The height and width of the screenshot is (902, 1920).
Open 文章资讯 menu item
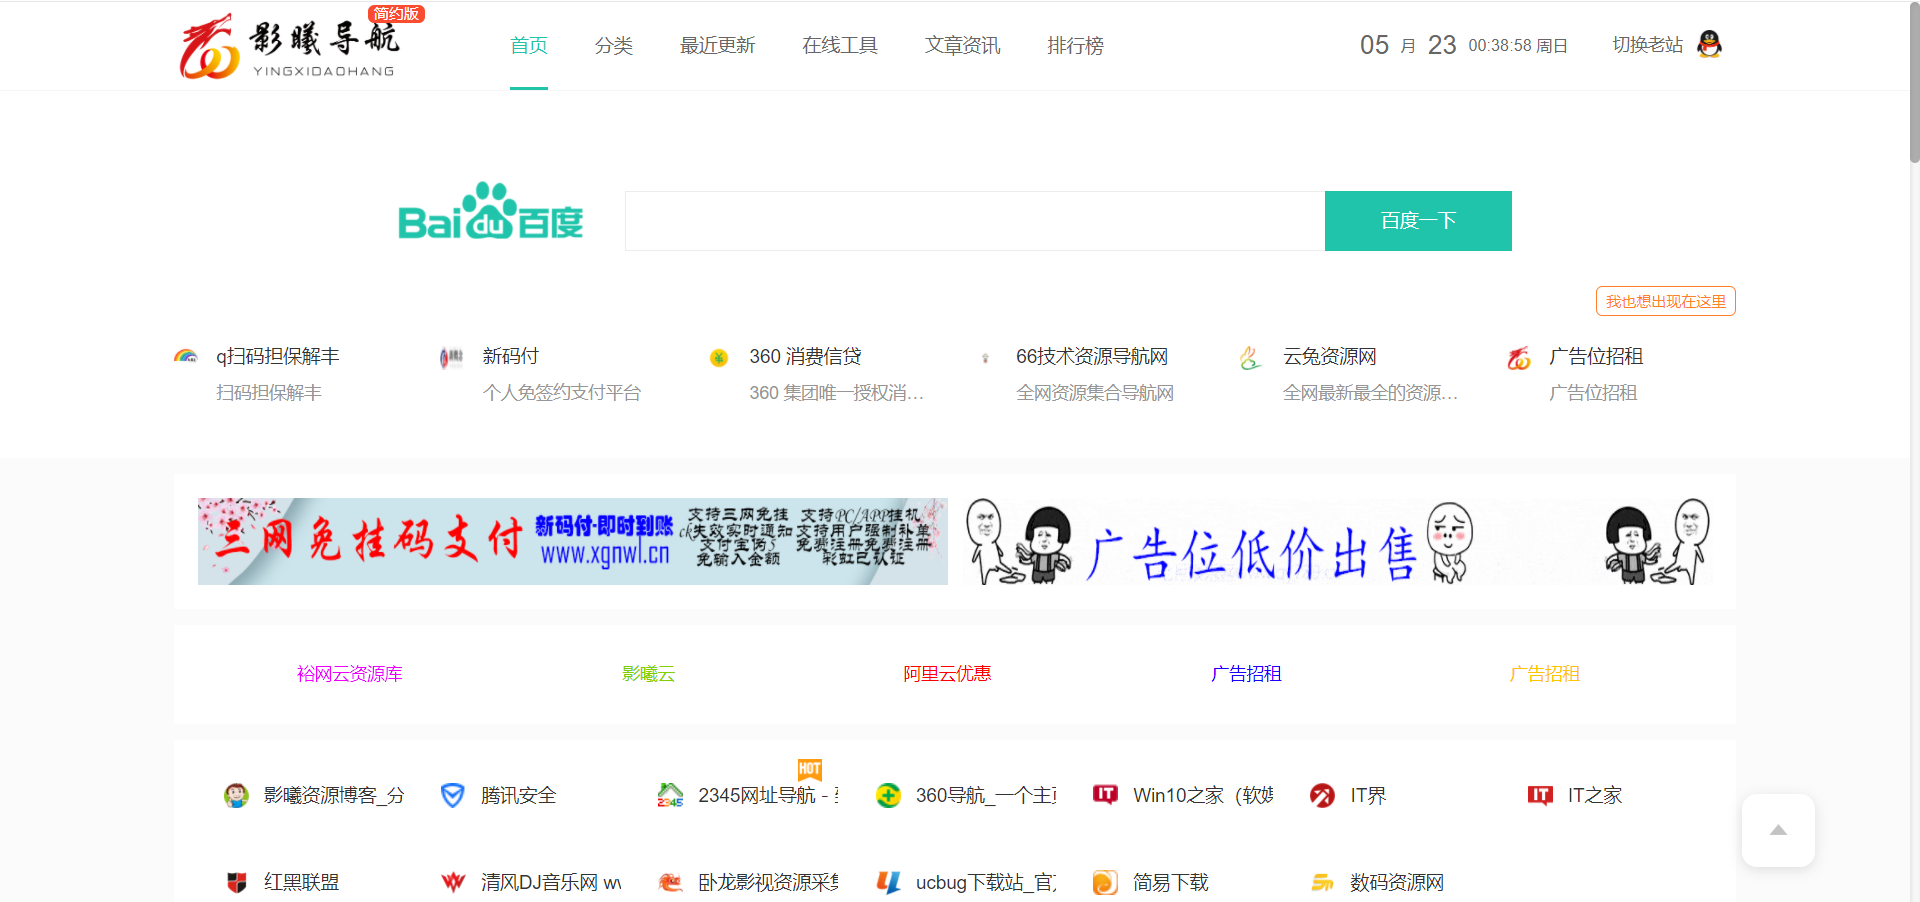point(963,46)
